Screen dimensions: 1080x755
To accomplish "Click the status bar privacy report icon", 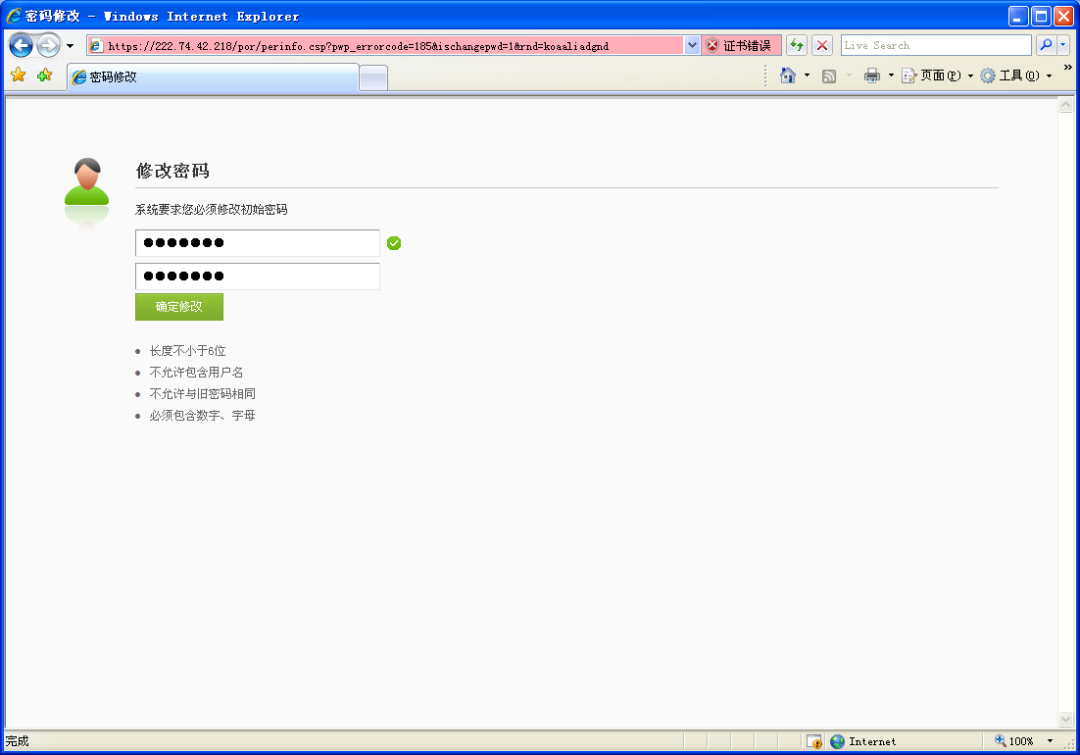I will pos(814,741).
